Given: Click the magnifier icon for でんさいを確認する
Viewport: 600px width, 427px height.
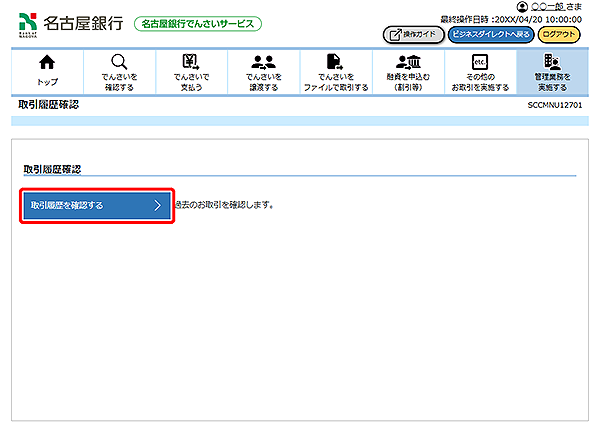Looking at the screenshot, I should tap(118, 62).
